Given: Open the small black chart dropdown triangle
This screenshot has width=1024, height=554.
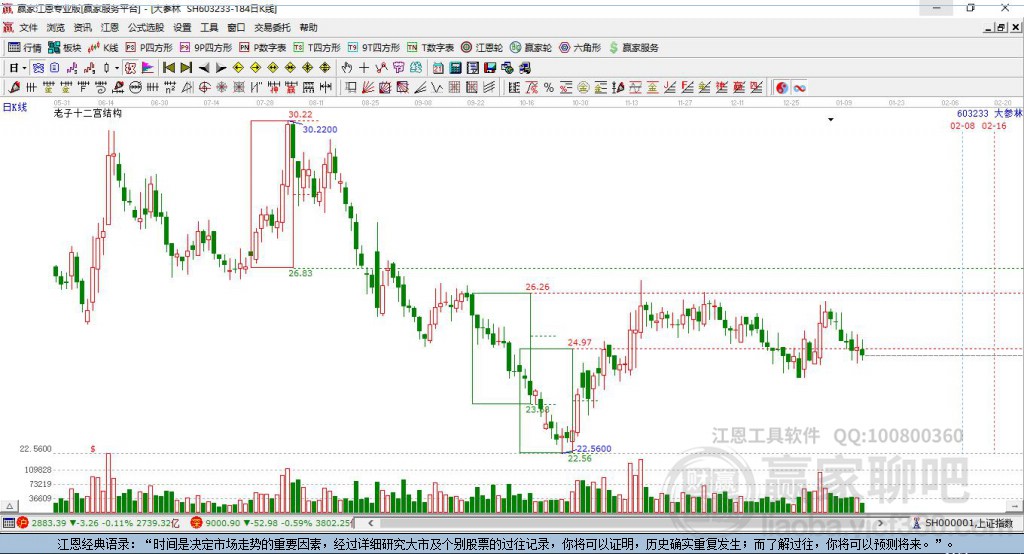Looking at the screenshot, I should tap(831, 120).
